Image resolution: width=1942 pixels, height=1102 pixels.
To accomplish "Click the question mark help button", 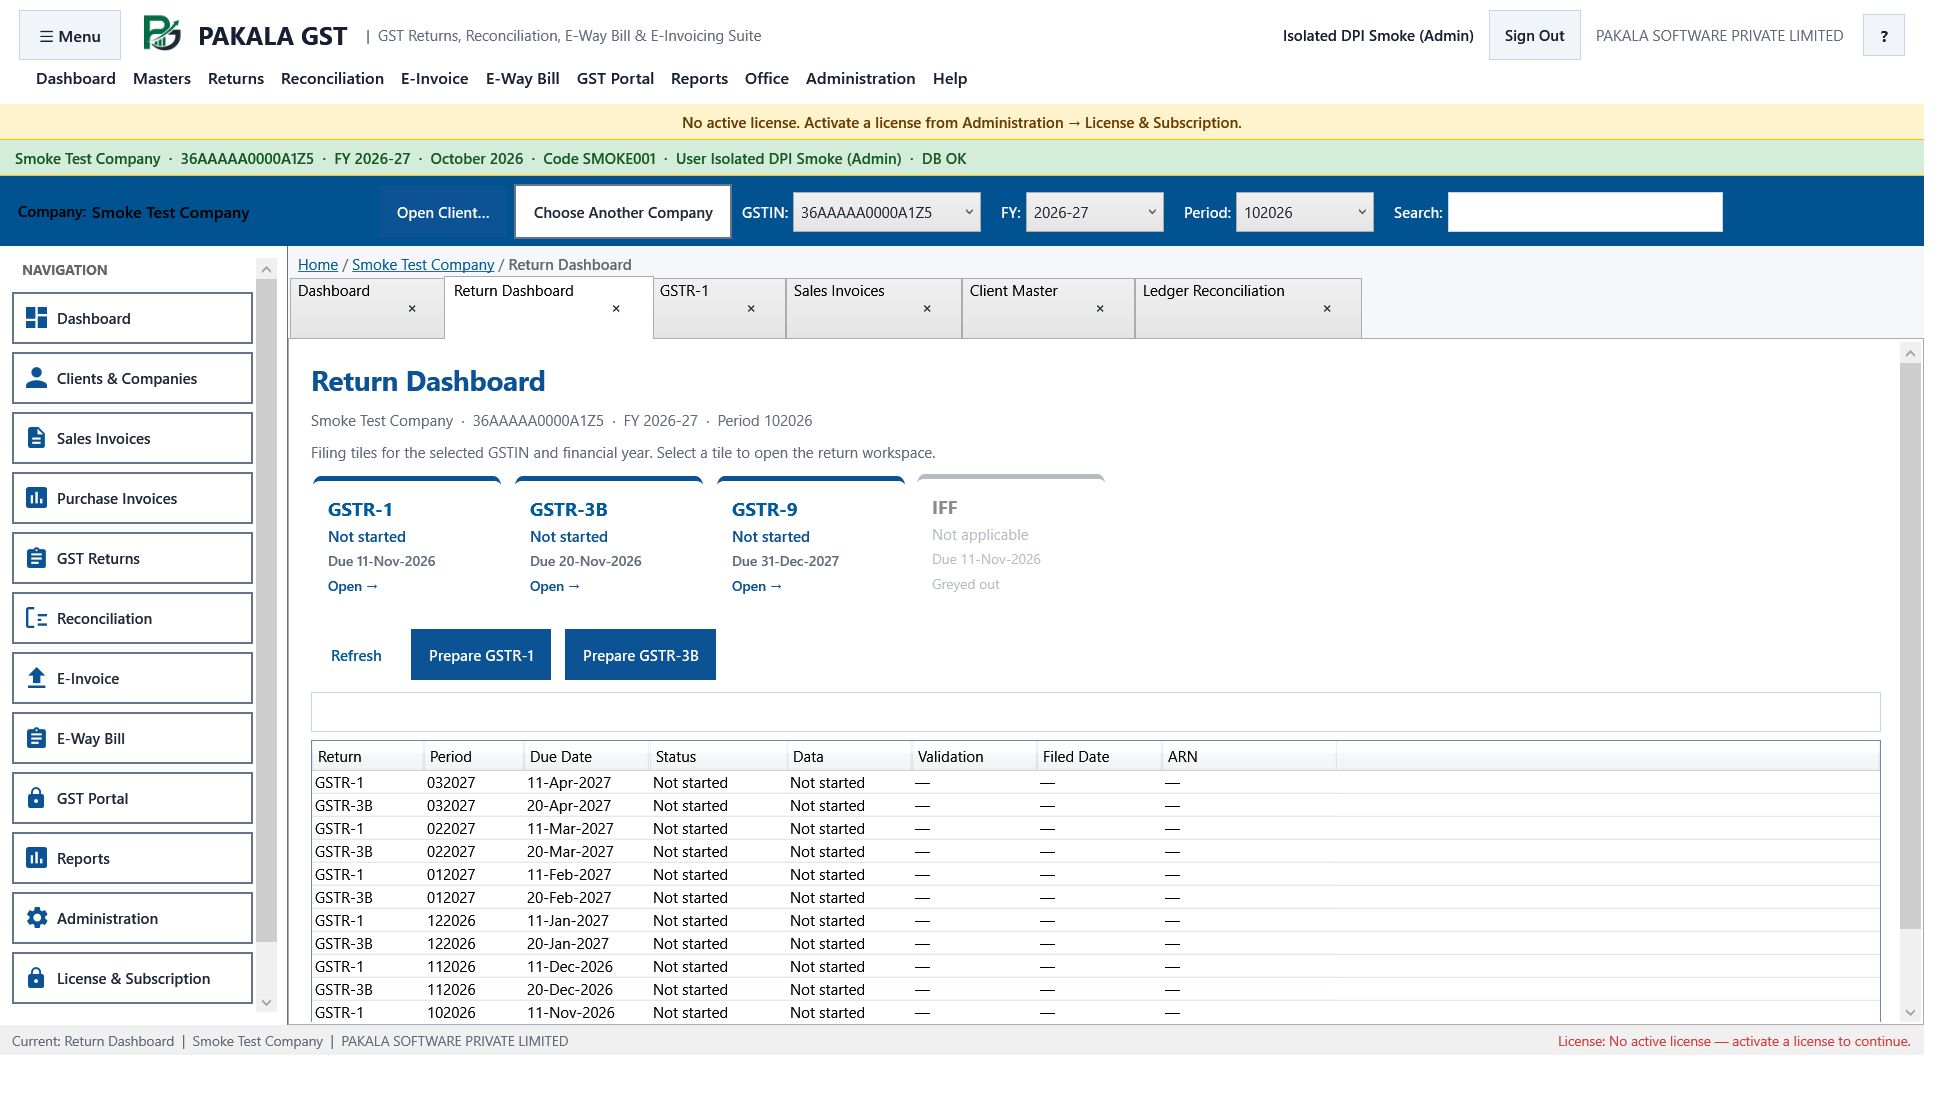I will point(1884,35).
